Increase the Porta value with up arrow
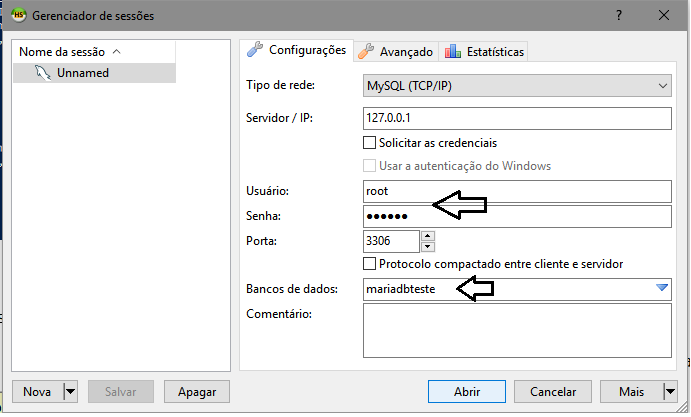This screenshot has width=691, height=417. pos(428,236)
